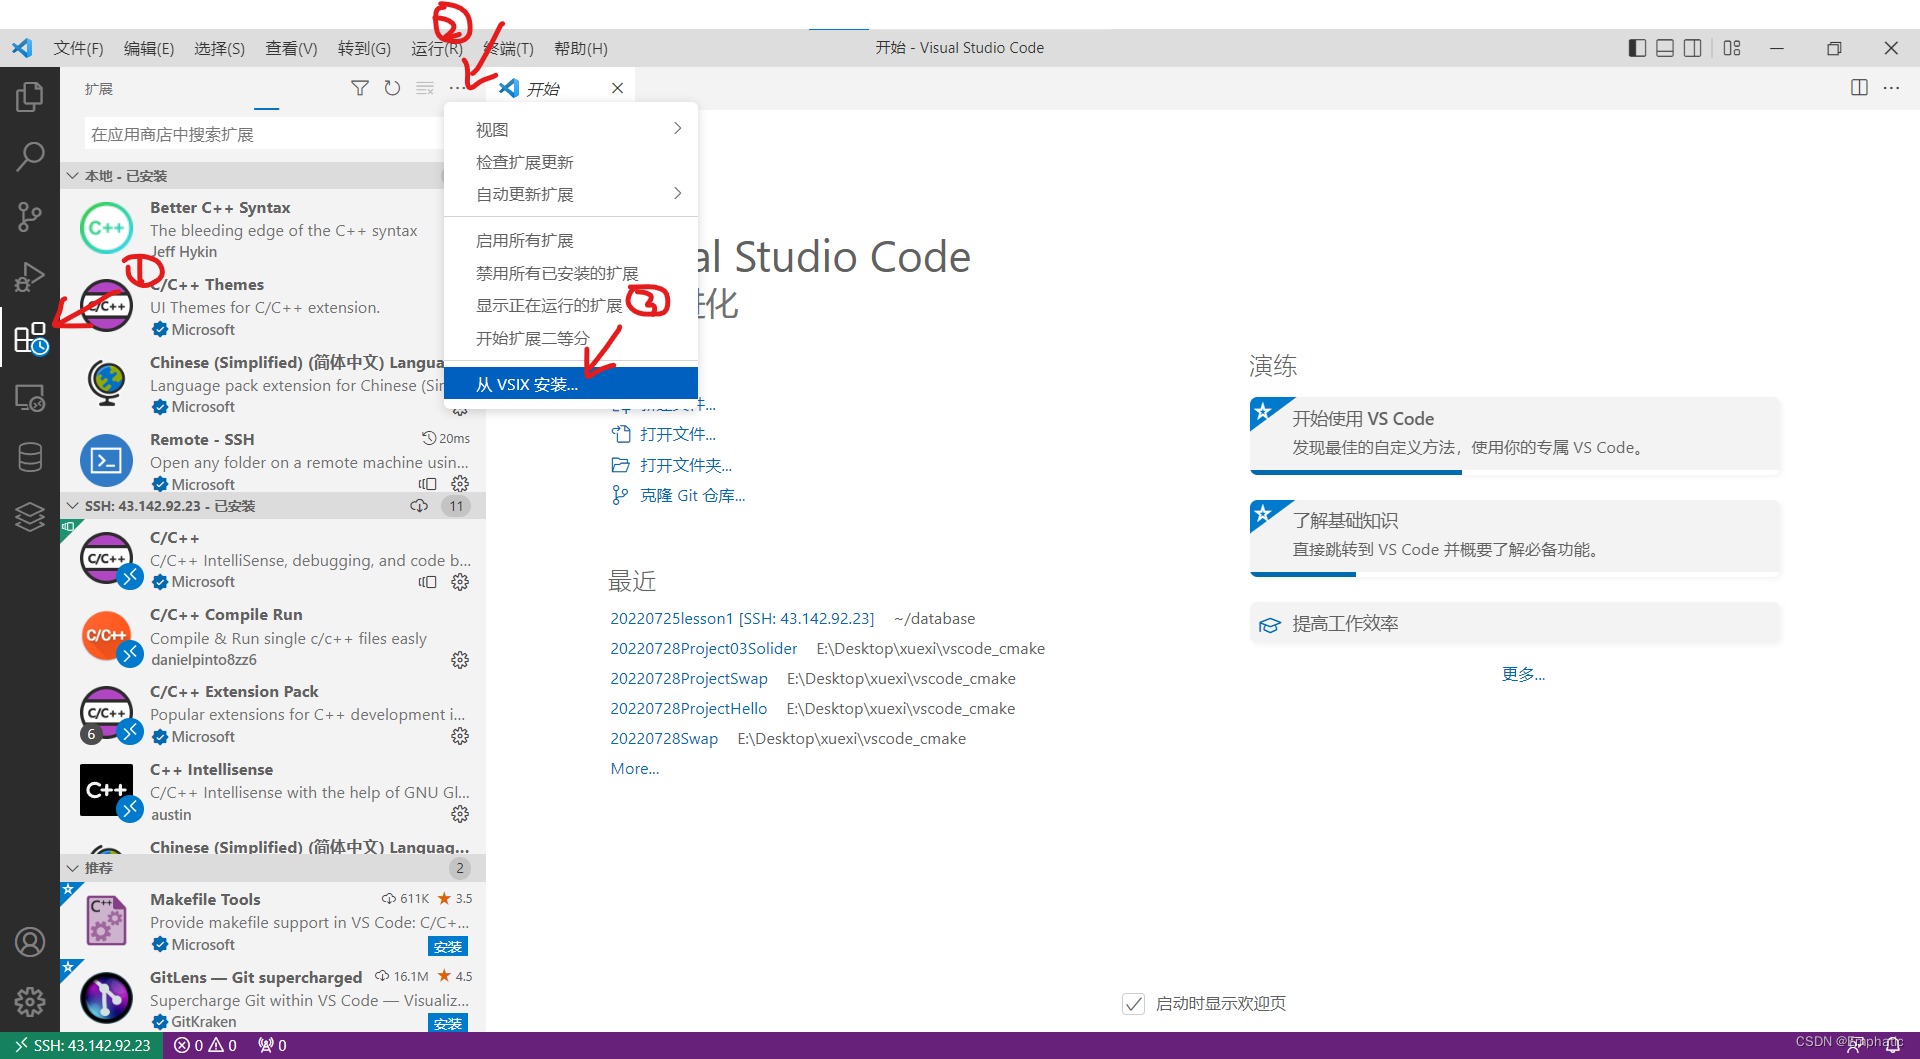
Task: Select 检查扩展更新 menu item
Action: click(570, 162)
